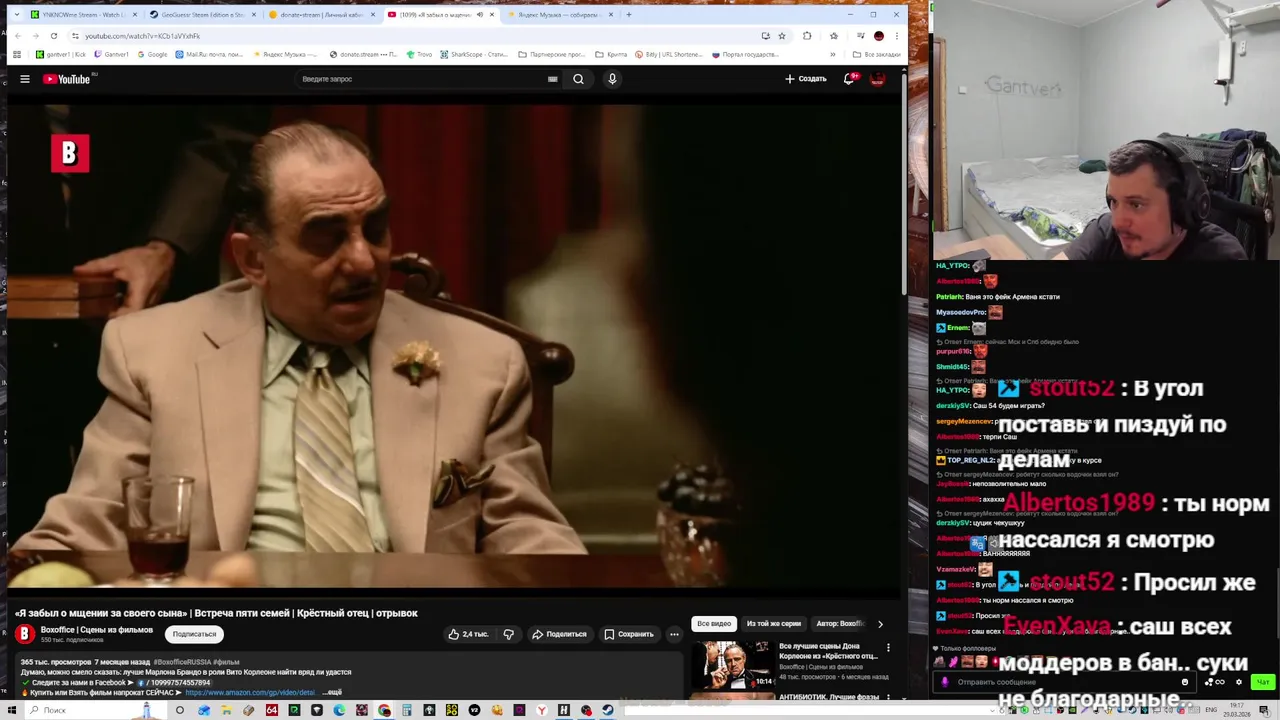1280x720 pixels.
Task: Dislike the video with thumbs down
Action: pyautogui.click(x=509, y=634)
